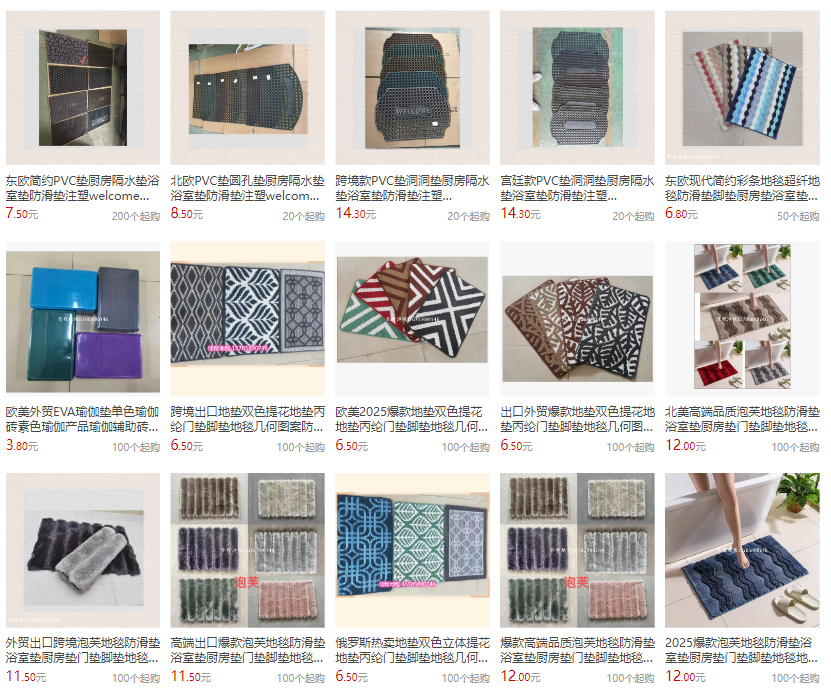Screen dimensions: 831x692
Task: Open the PVC mat image with red checkmark
Action: (x=83, y=88)
